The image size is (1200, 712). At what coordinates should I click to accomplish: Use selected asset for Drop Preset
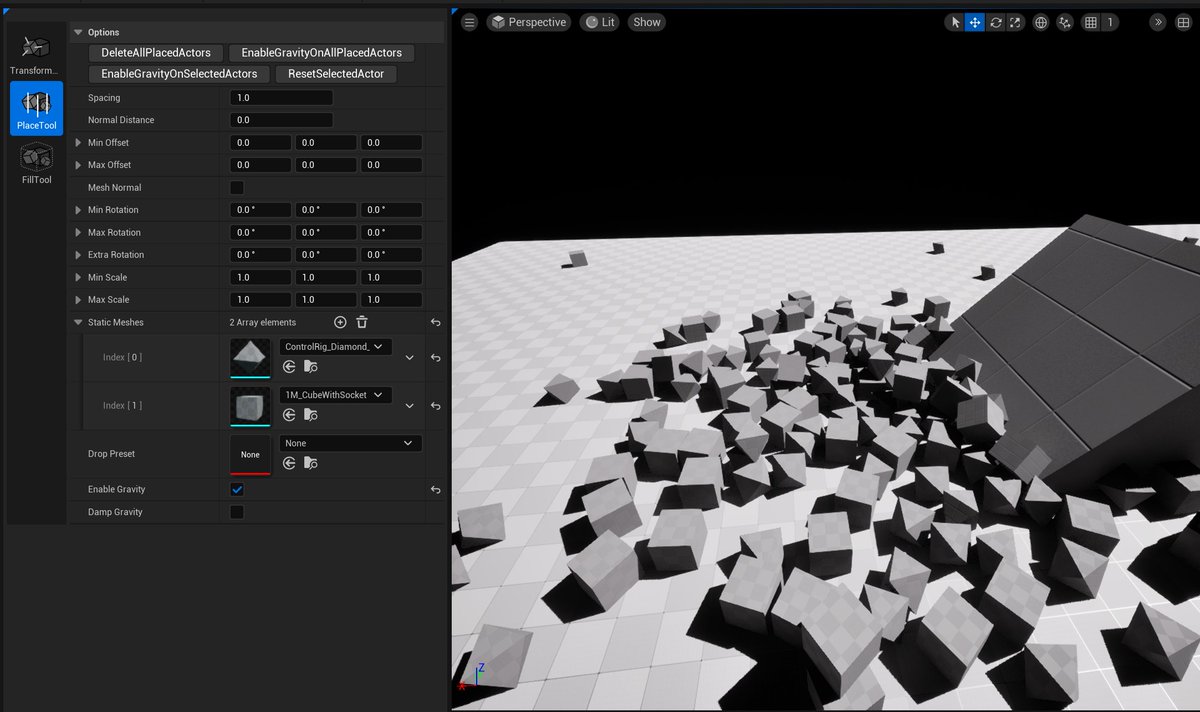[289, 462]
